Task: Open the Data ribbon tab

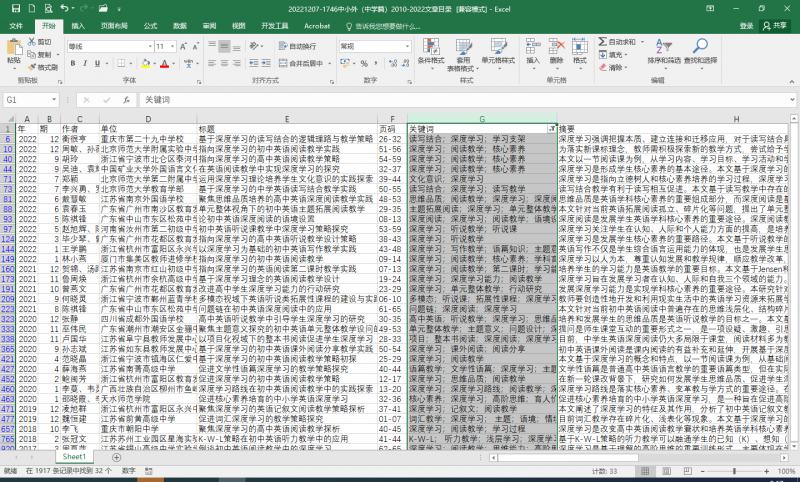Action: pos(180,26)
